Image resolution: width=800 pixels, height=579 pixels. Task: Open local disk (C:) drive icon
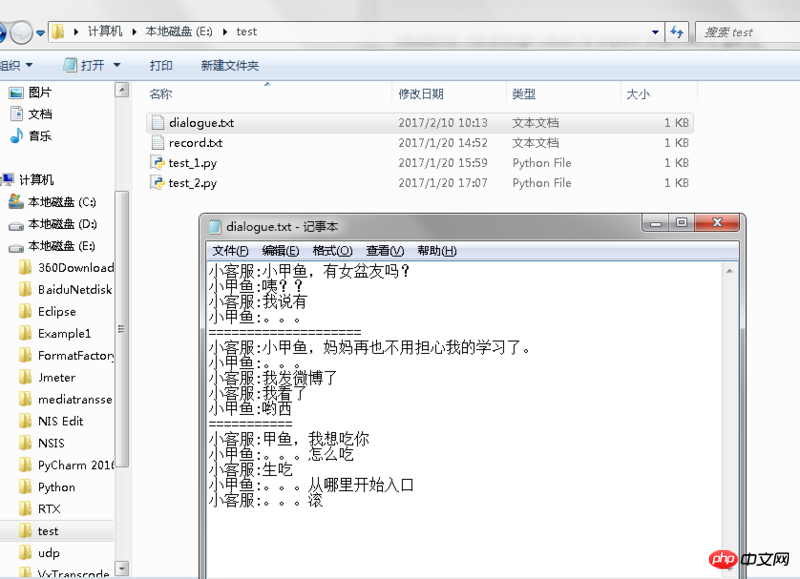click(16, 202)
